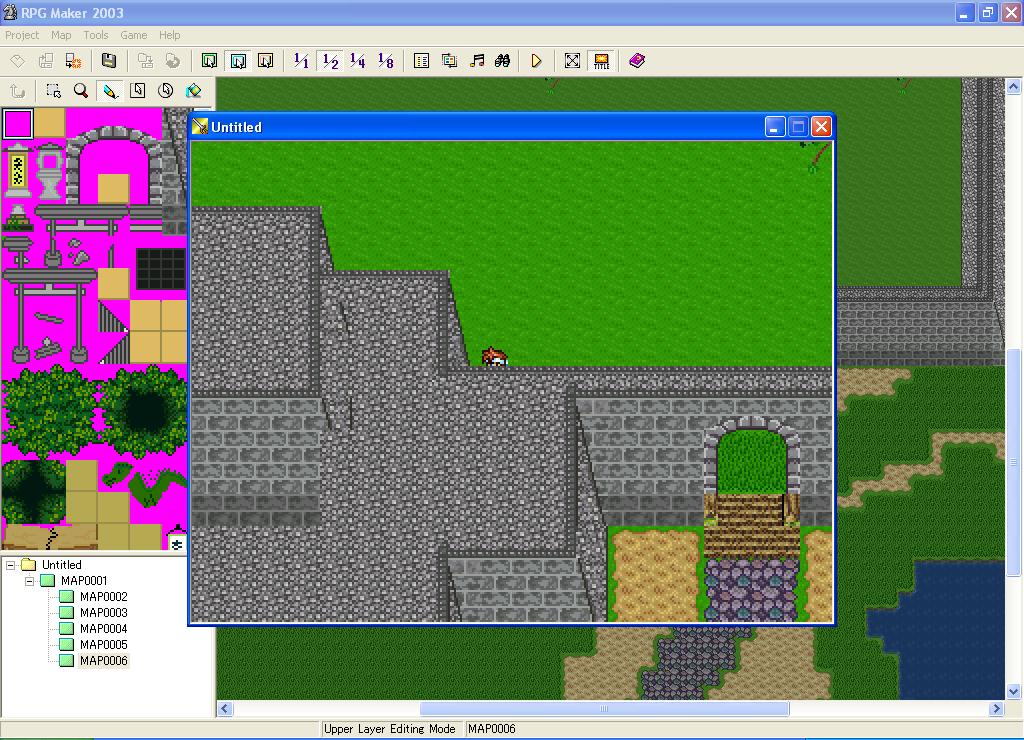1024x740 pixels.
Task: Collapse the MAP0001 tree node
Action: pos(29,581)
